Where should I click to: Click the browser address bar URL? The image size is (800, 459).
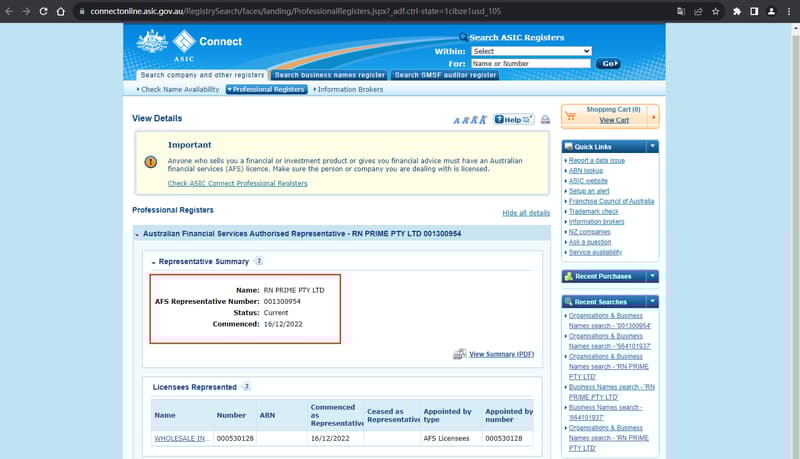tap(296, 11)
